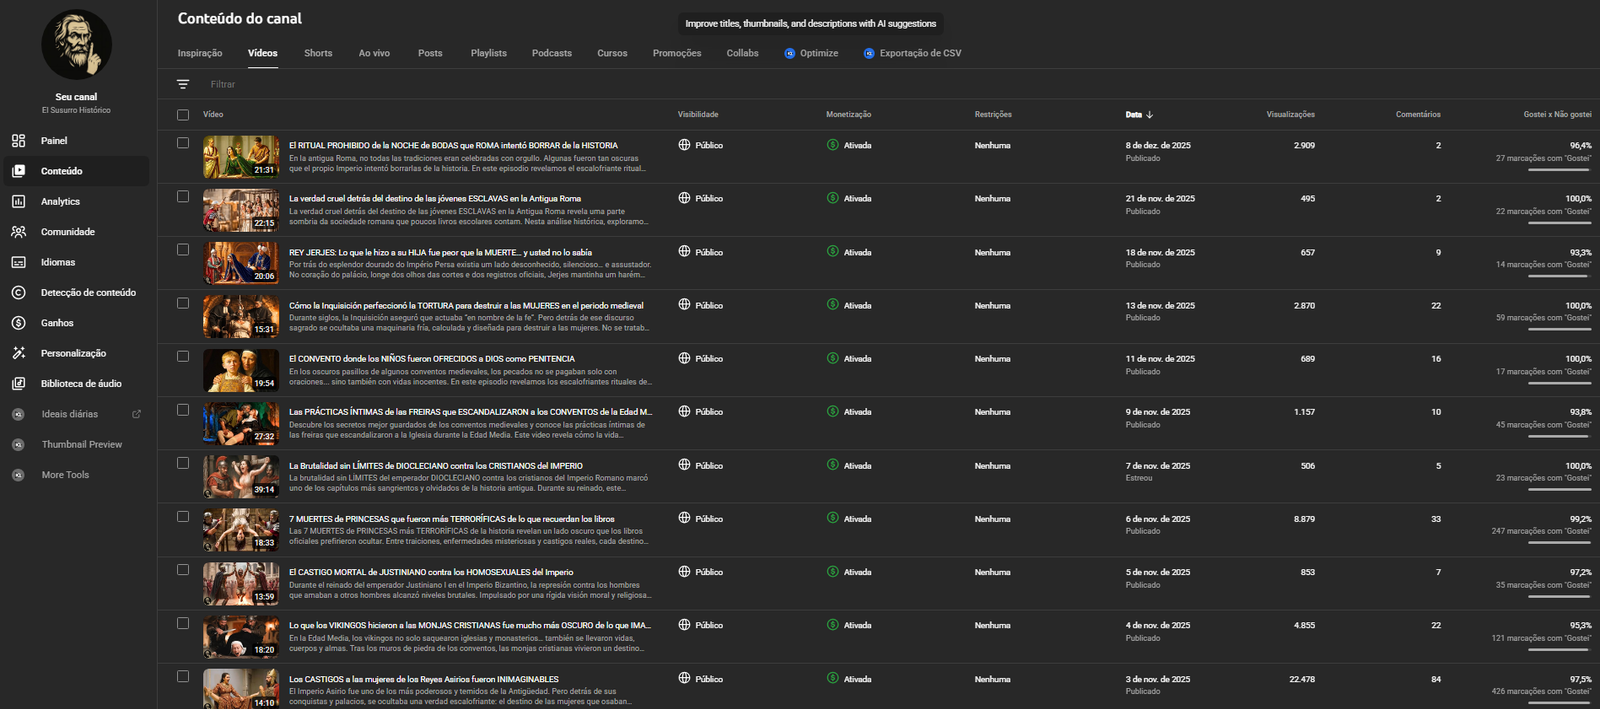1600x709 pixels.
Task: Click the 22.478 views value
Action: (x=1301, y=679)
